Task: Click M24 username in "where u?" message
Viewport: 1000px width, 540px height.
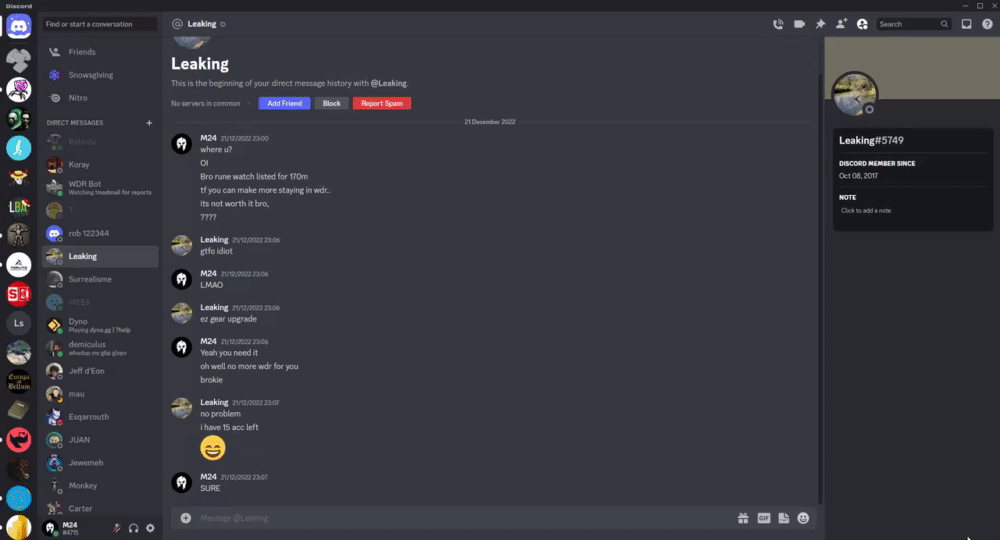Action: tap(209, 138)
